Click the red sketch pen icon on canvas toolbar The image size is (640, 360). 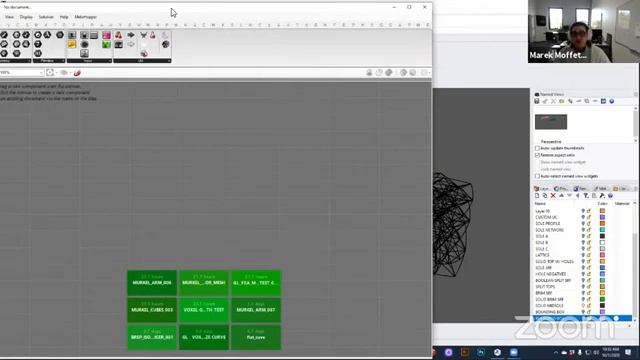tap(77, 73)
